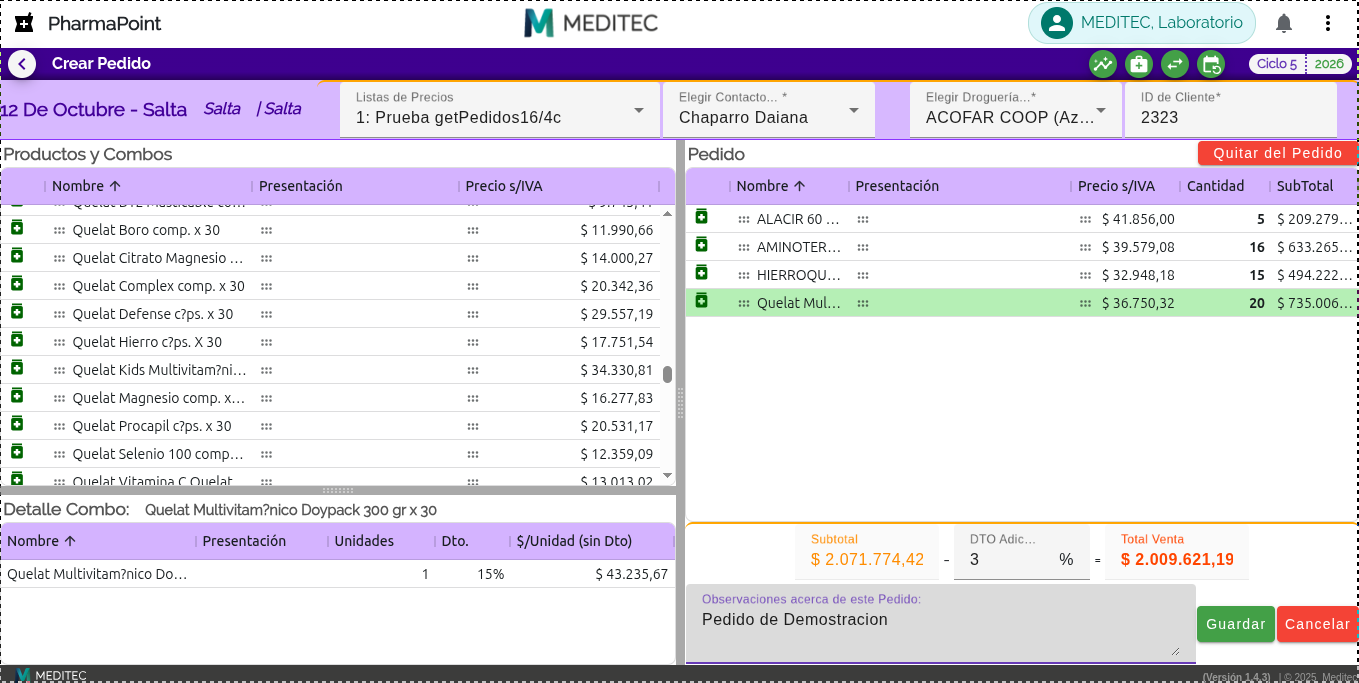Click quantity 20 in Quelat Mul row
The height and width of the screenshot is (683, 1359).
tap(1257, 303)
